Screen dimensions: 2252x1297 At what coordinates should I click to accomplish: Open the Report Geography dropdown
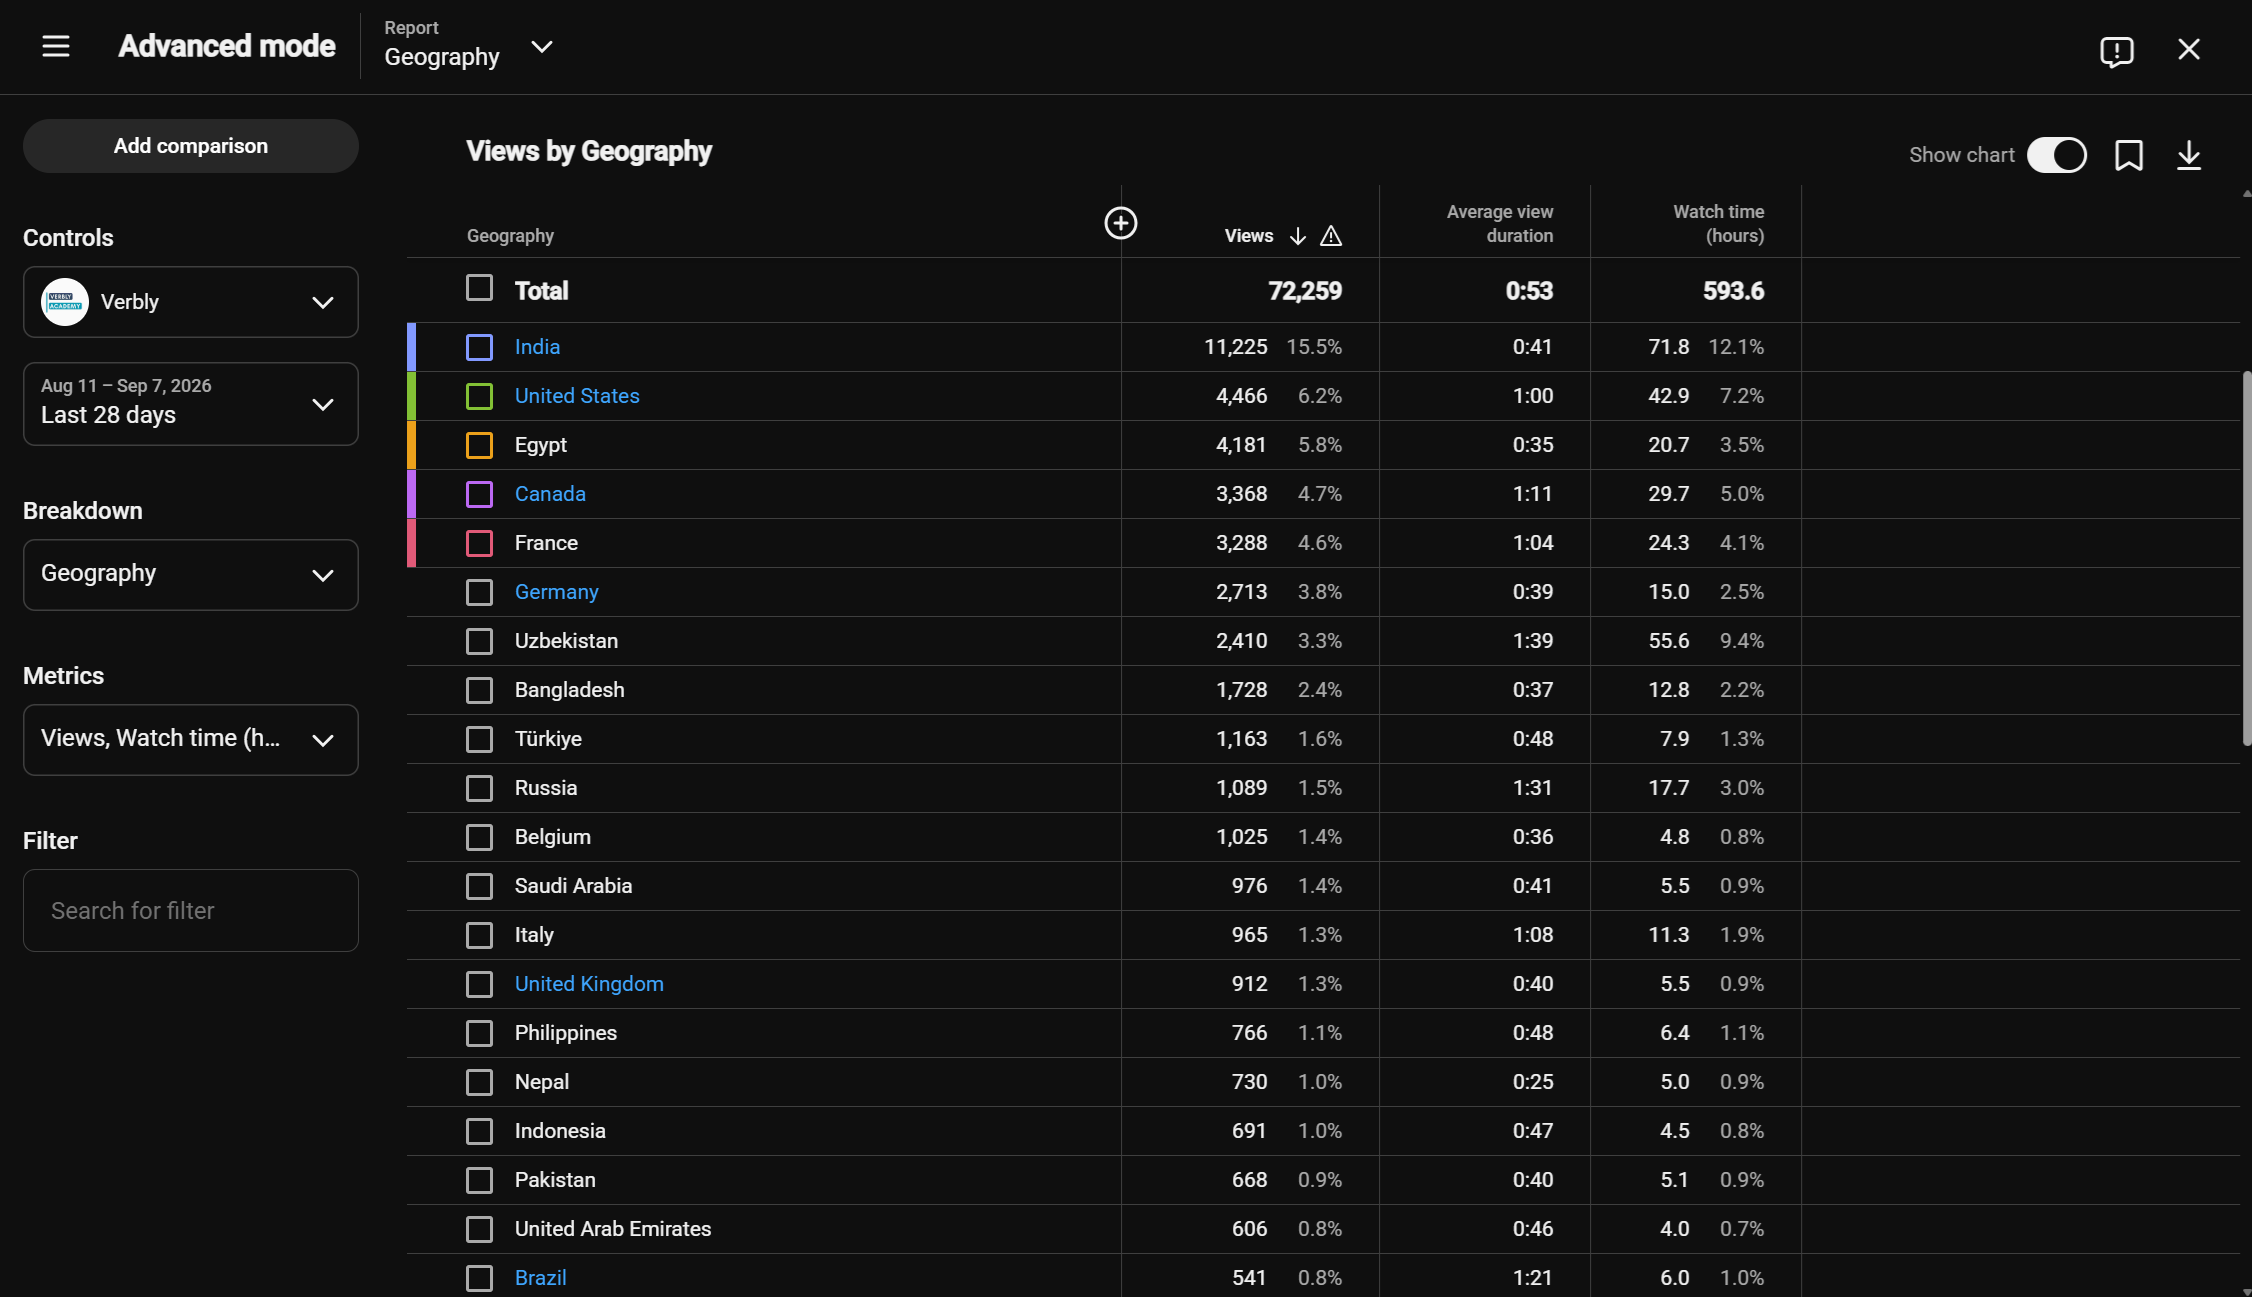tap(469, 46)
